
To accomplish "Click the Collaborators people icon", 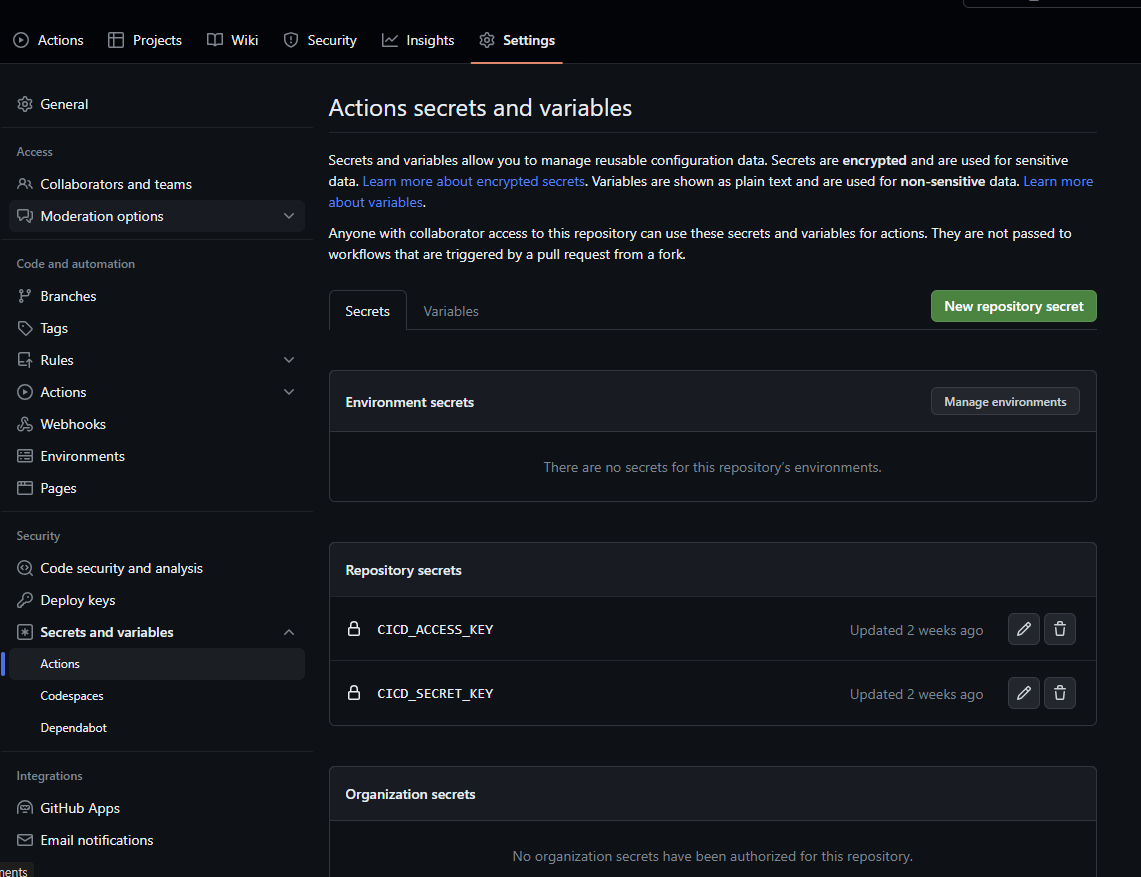I will [25, 184].
